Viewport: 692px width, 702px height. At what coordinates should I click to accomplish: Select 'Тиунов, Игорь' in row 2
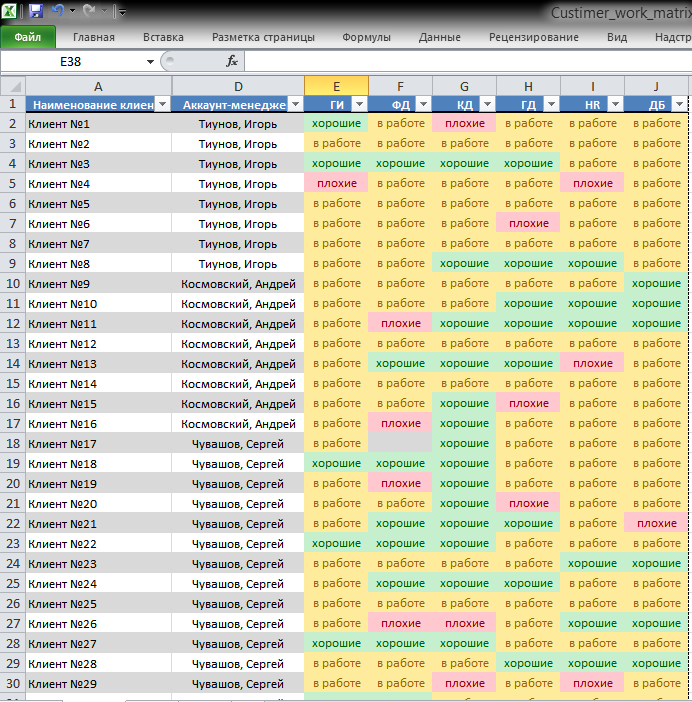point(238,124)
